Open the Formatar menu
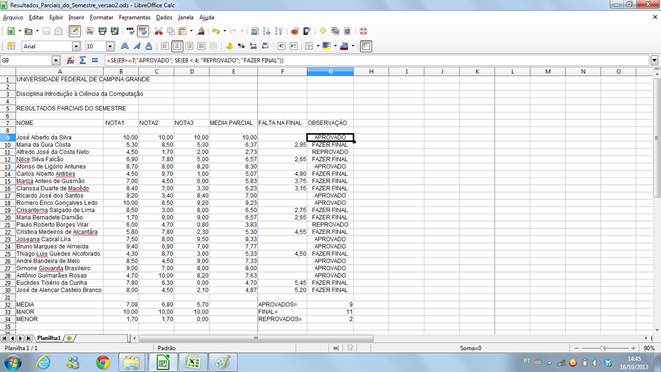 (102, 17)
